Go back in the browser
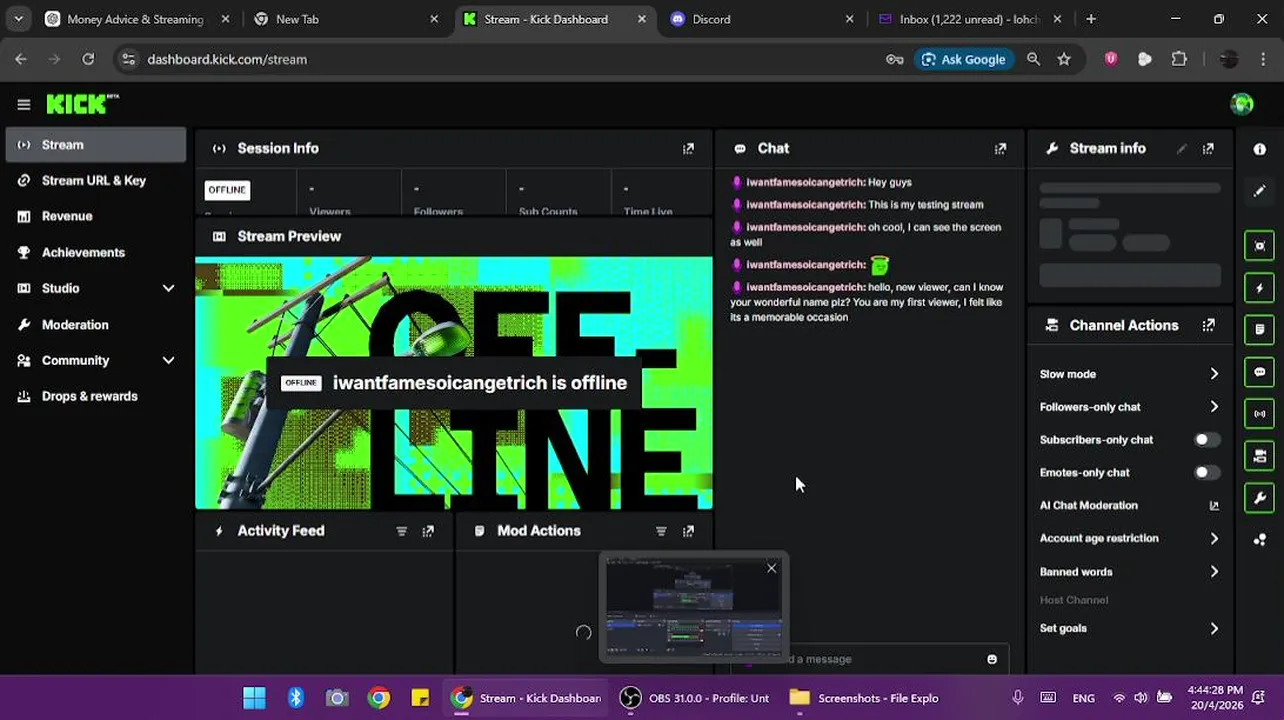1284x720 pixels. tap(21, 59)
